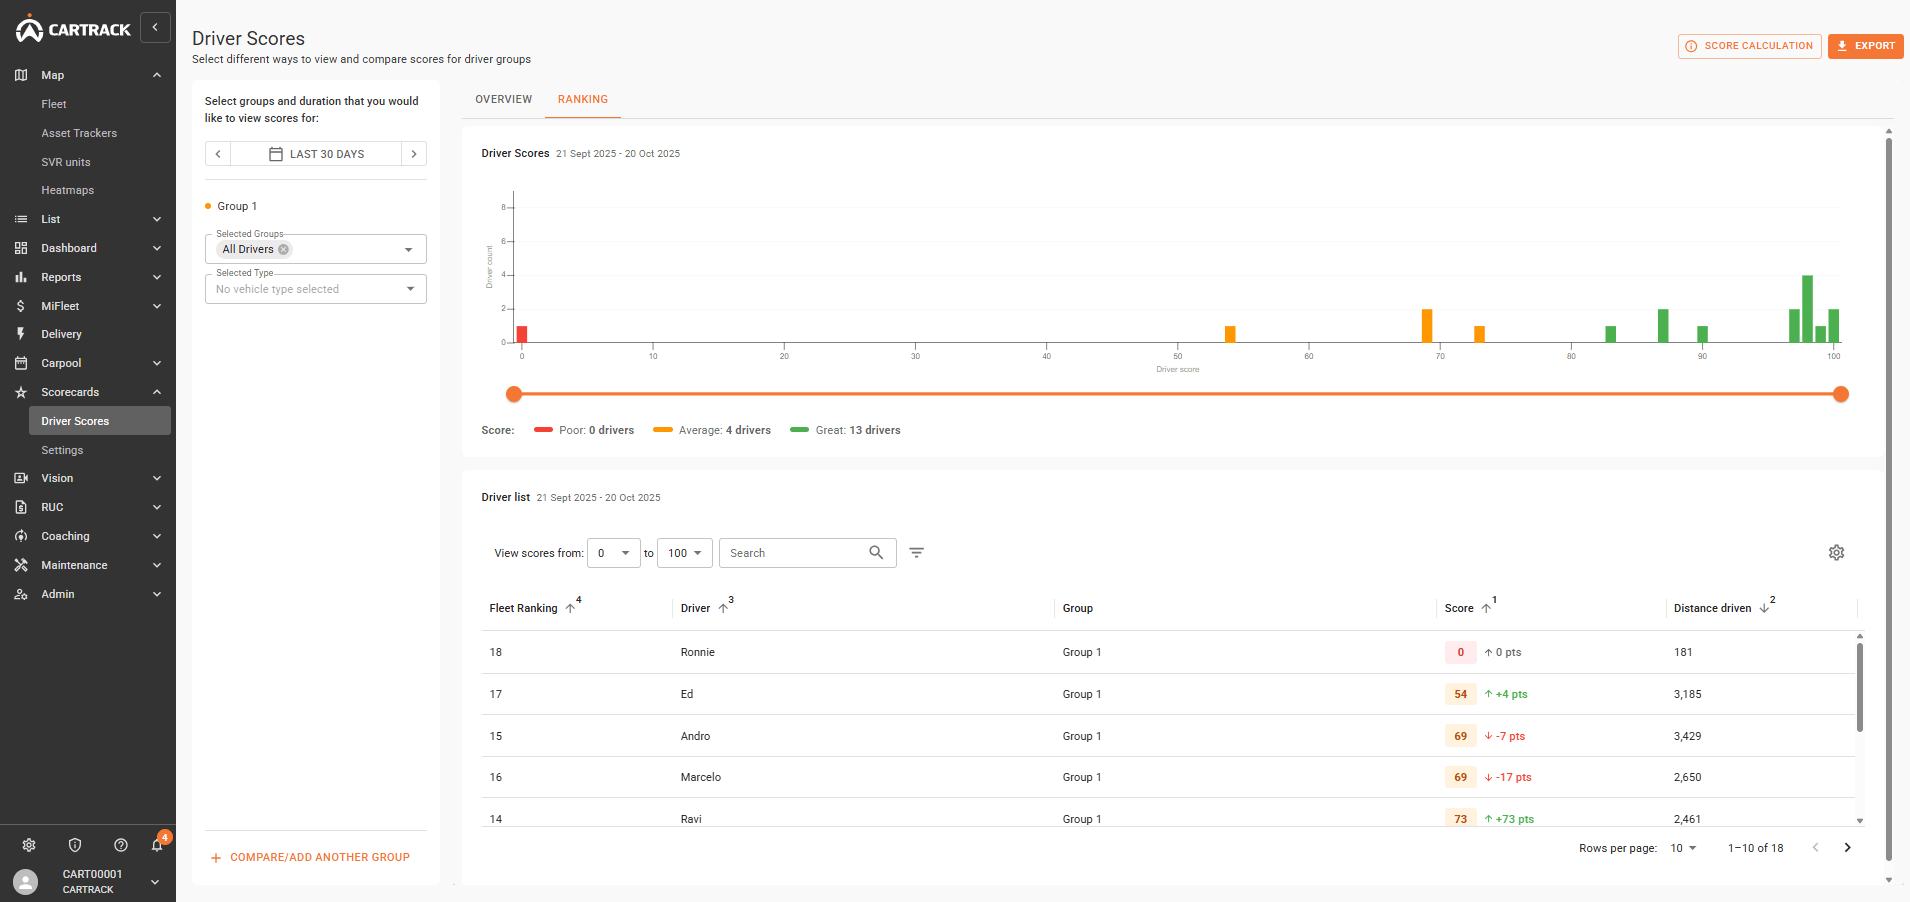Click the filter icon next to search
The image size is (1910, 902).
tap(917, 552)
